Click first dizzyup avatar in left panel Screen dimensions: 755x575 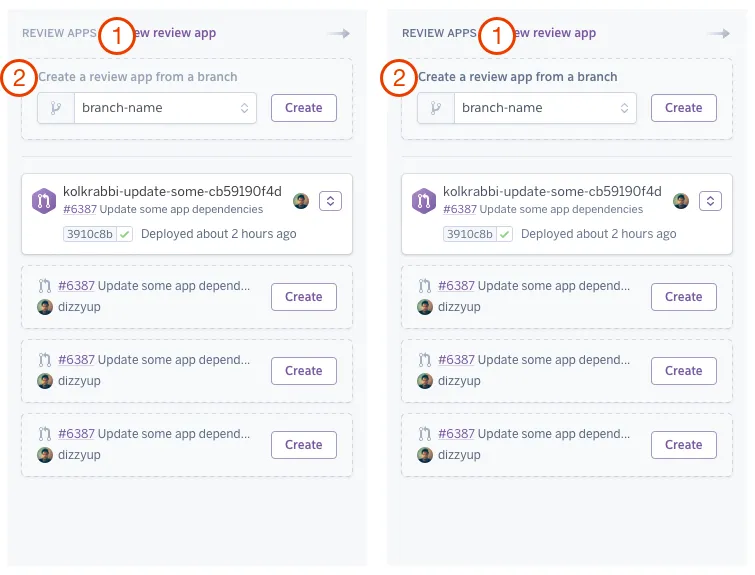(x=45, y=307)
